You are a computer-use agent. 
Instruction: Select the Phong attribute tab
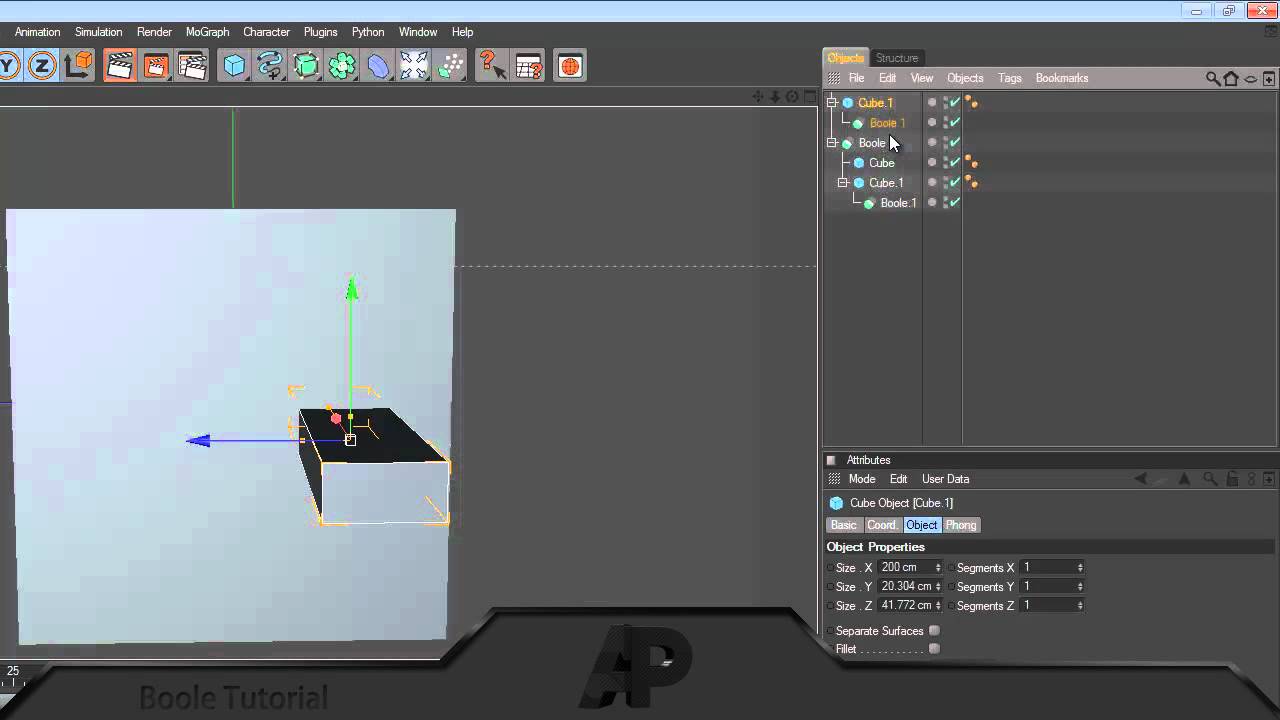point(961,525)
